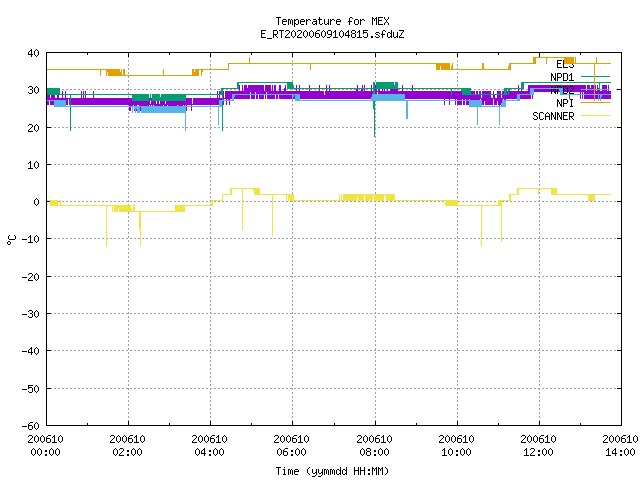This screenshot has height=480, width=640.
Task: Click the y-axis tick label -10
Action: (x=31, y=239)
